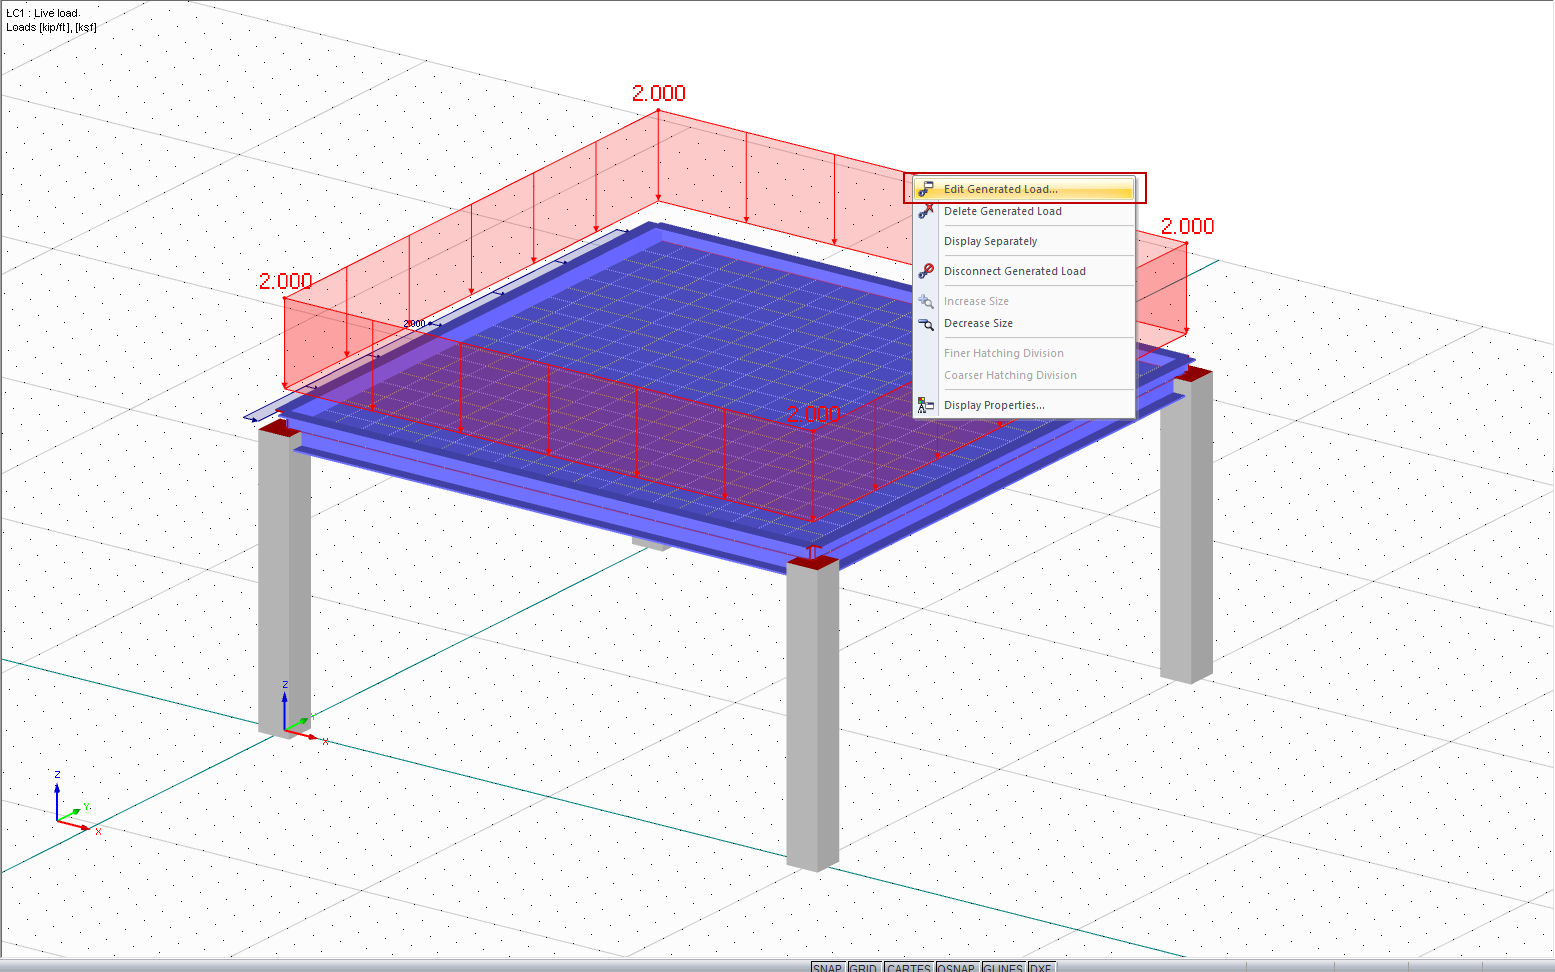This screenshot has width=1555, height=972.
Task: Click Increase Size menu entry
Action: click(1025, 301)
